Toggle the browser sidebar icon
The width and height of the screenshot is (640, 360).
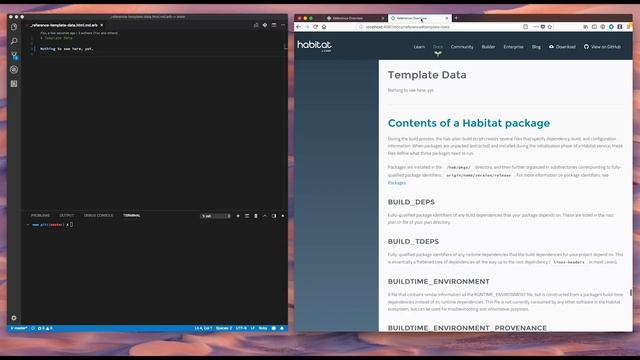(594, 27)
